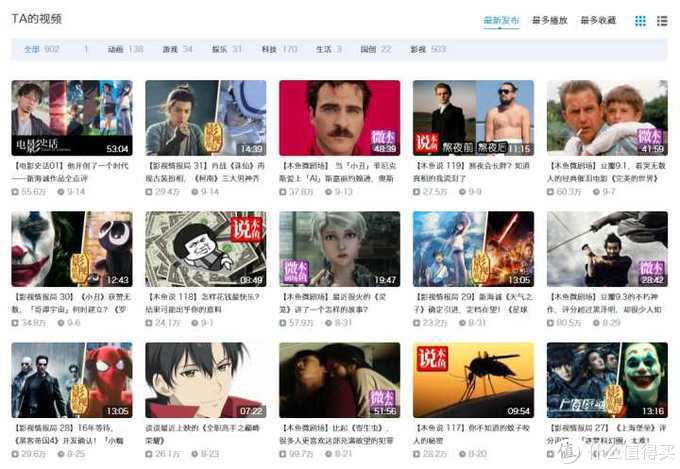Screen dimensions: 680x469
Task: Click play-count icon beside 60.3万
Action: click(550, 192)
